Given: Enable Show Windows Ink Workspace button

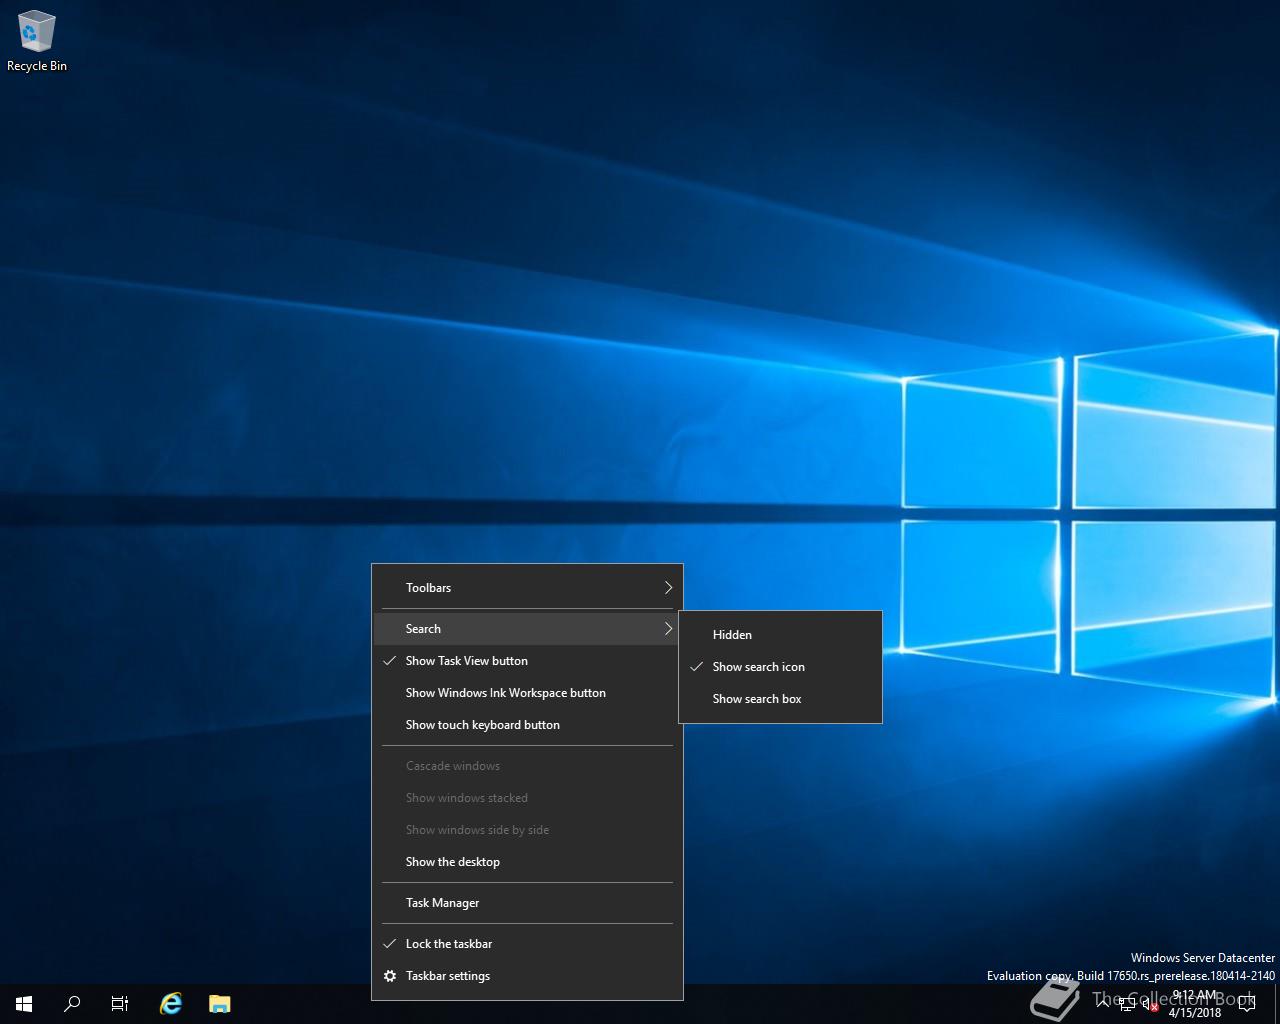Looking at the screenshot, I should (x=527, y=693).
